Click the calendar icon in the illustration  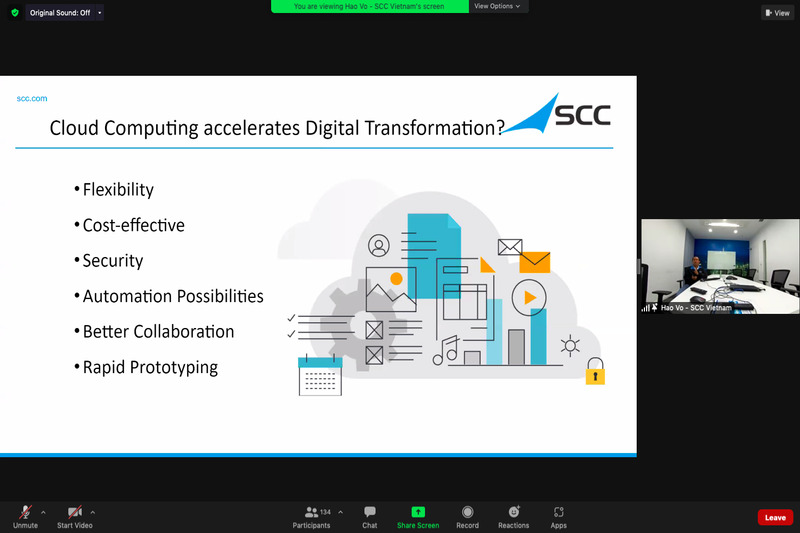(320, 375)
